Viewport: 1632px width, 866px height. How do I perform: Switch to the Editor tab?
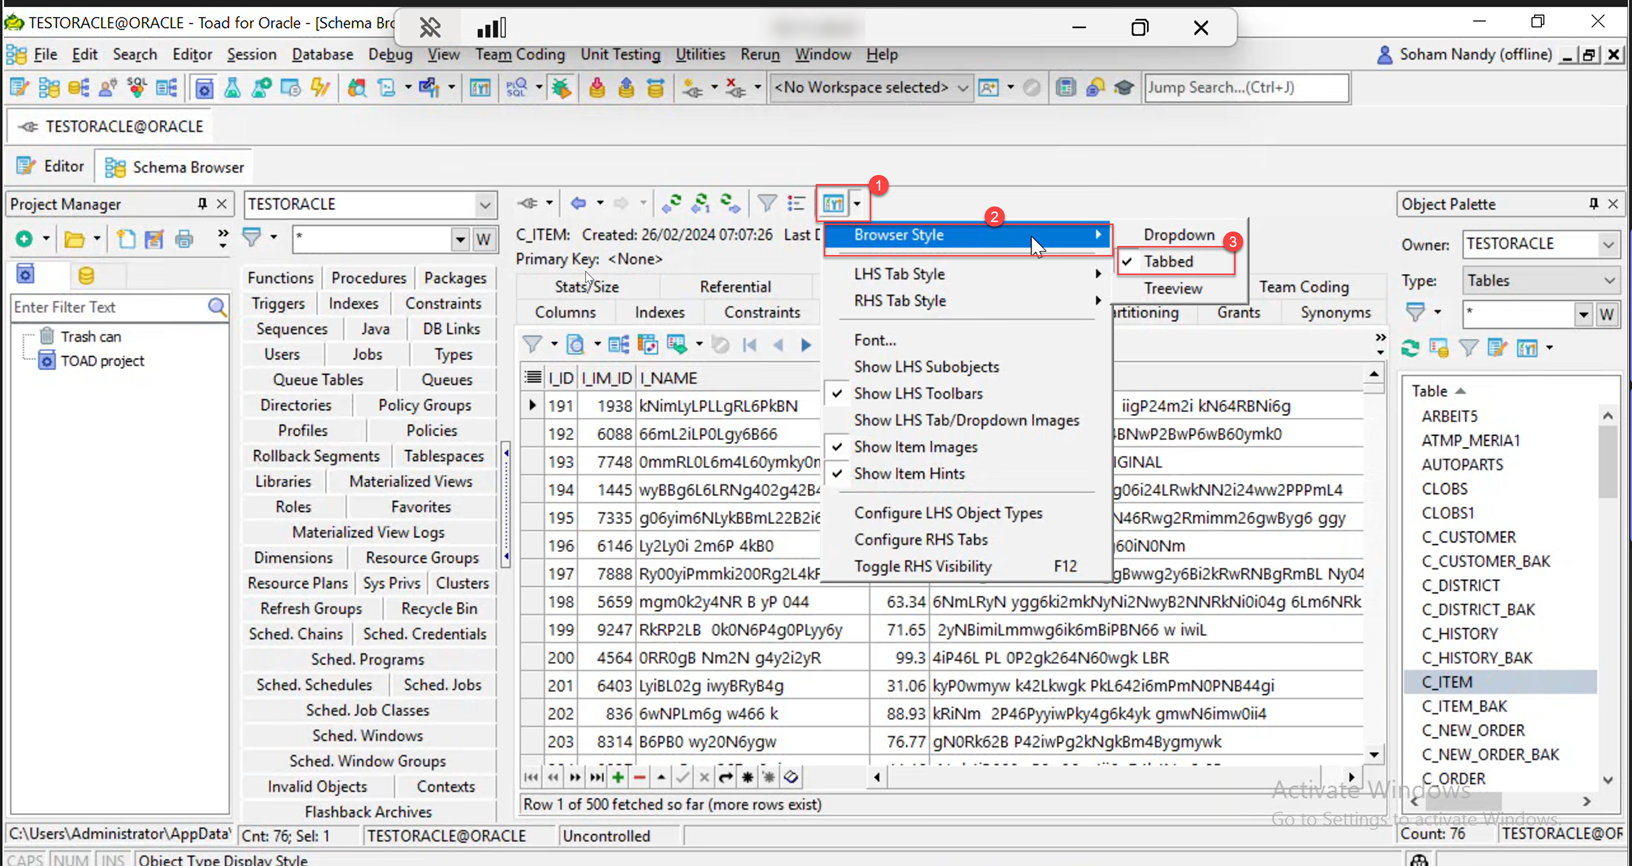pos(51,166)
